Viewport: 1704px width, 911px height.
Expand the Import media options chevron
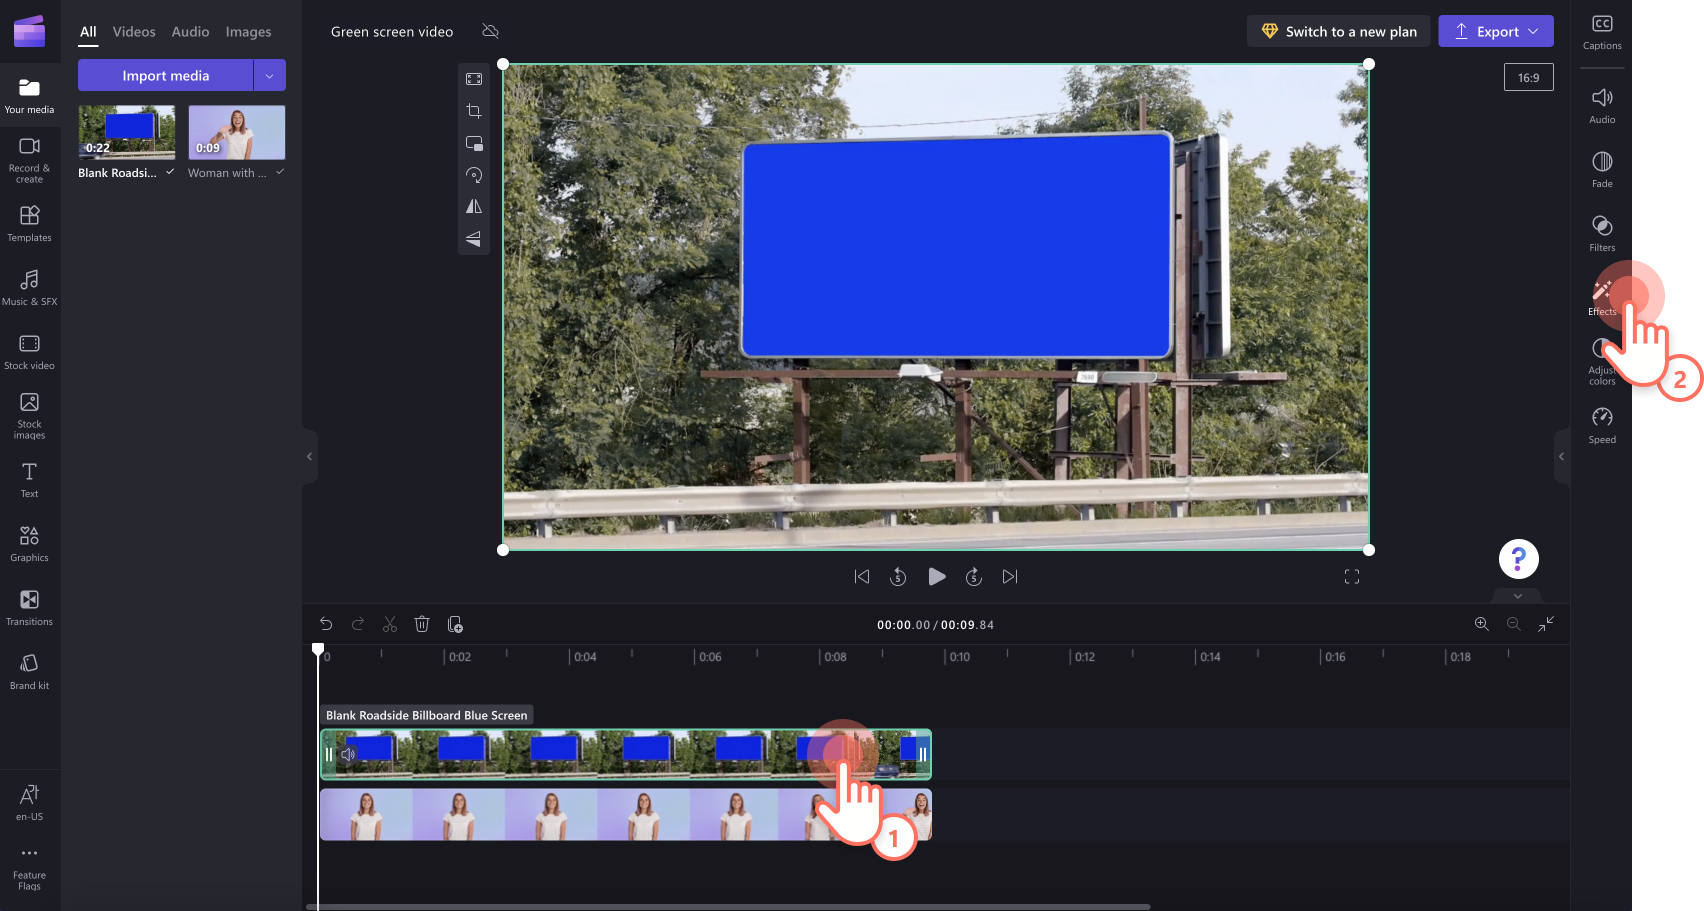[x=269, y=75]
